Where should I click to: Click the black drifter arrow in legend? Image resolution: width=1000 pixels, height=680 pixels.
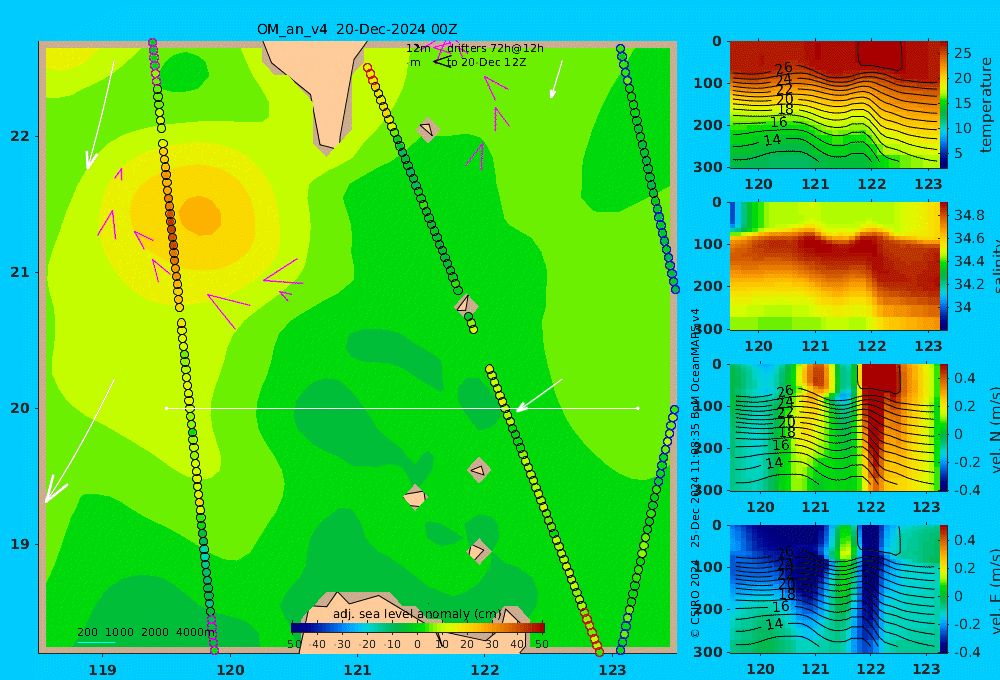pos(442,62)
